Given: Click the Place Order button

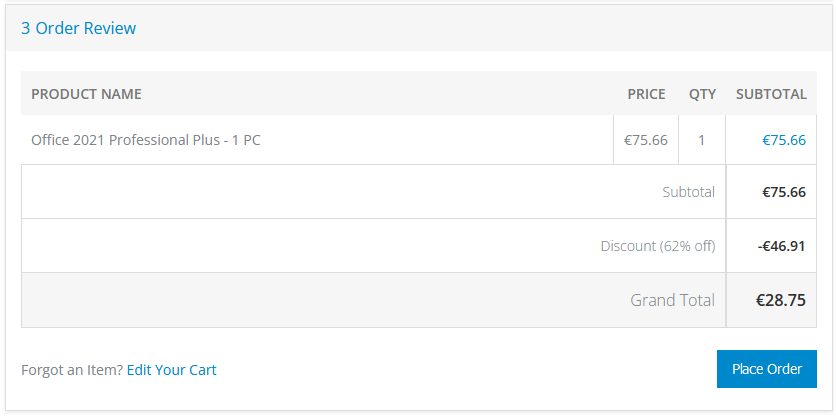Looking at the screenshot, I should pyautogui.click(x=766, y=369).
